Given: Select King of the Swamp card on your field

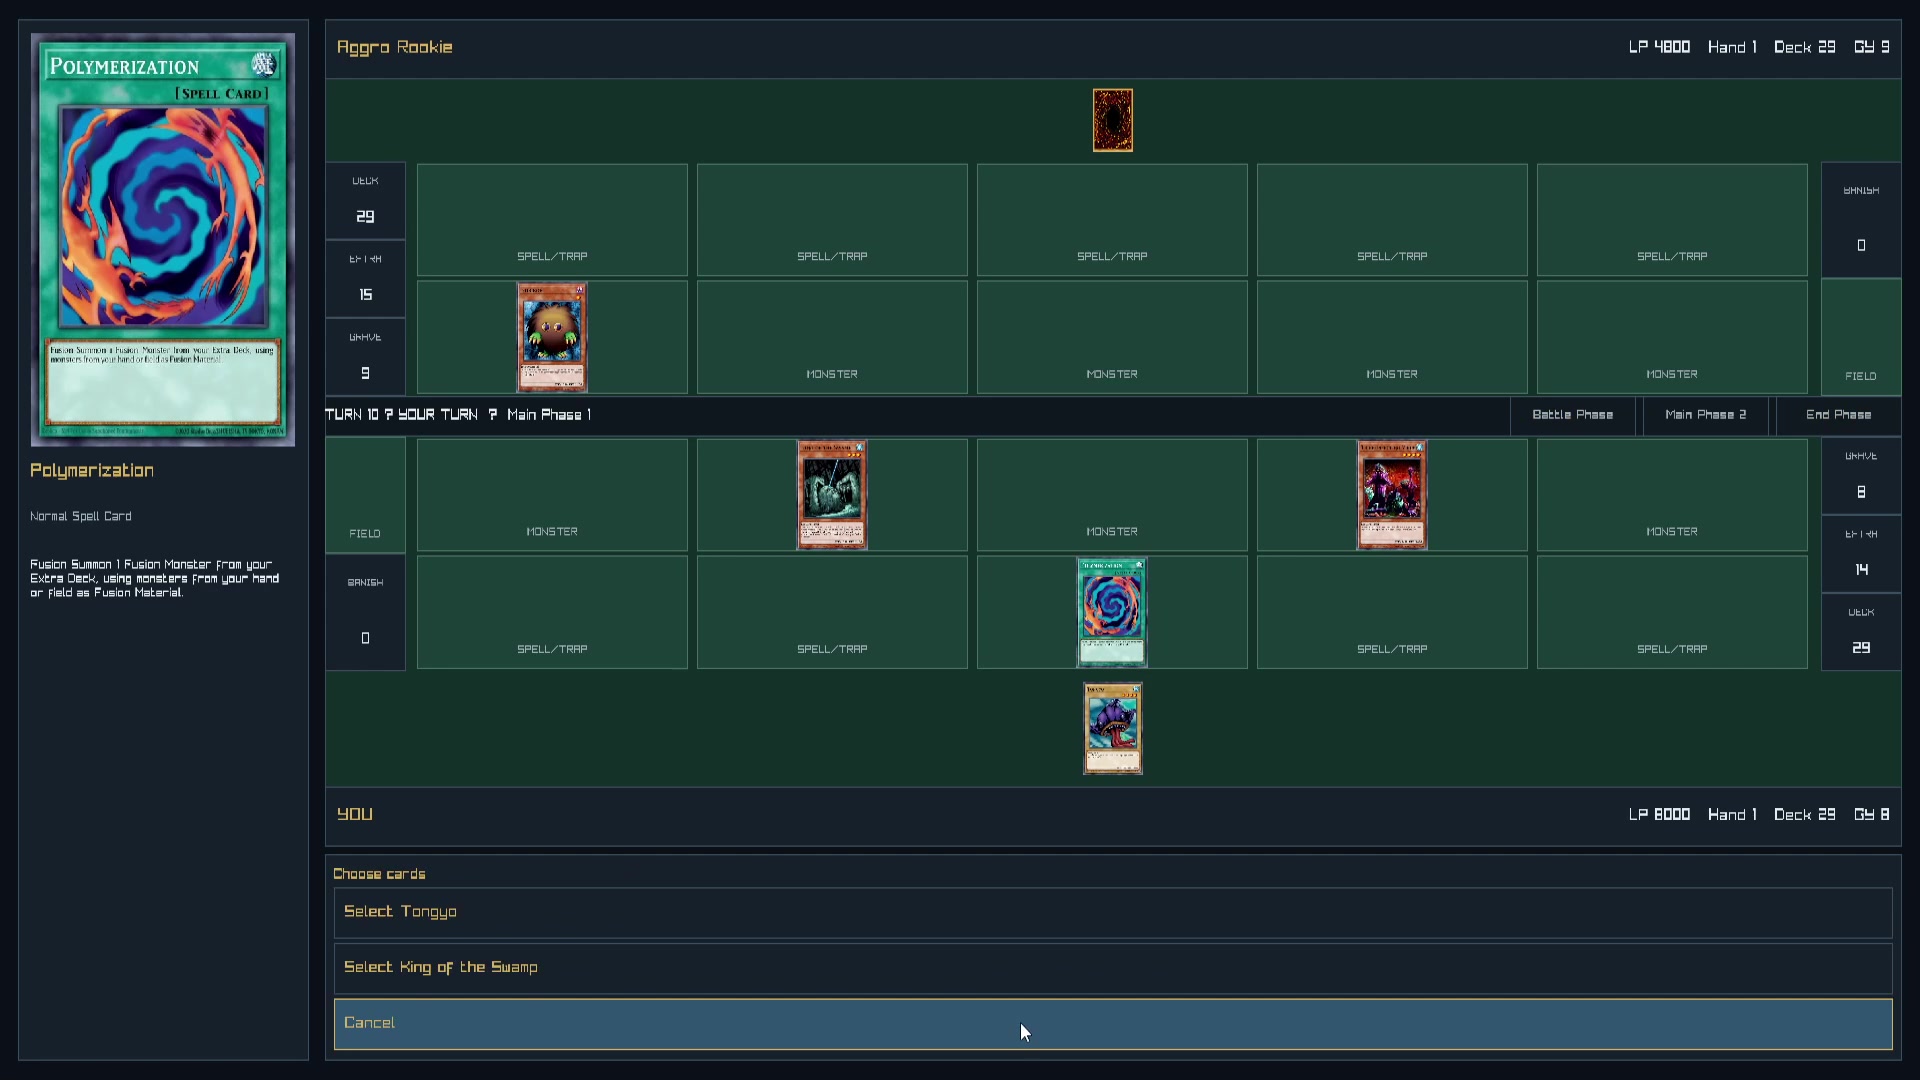Looking at the screenshot, I should pos(832,495).
